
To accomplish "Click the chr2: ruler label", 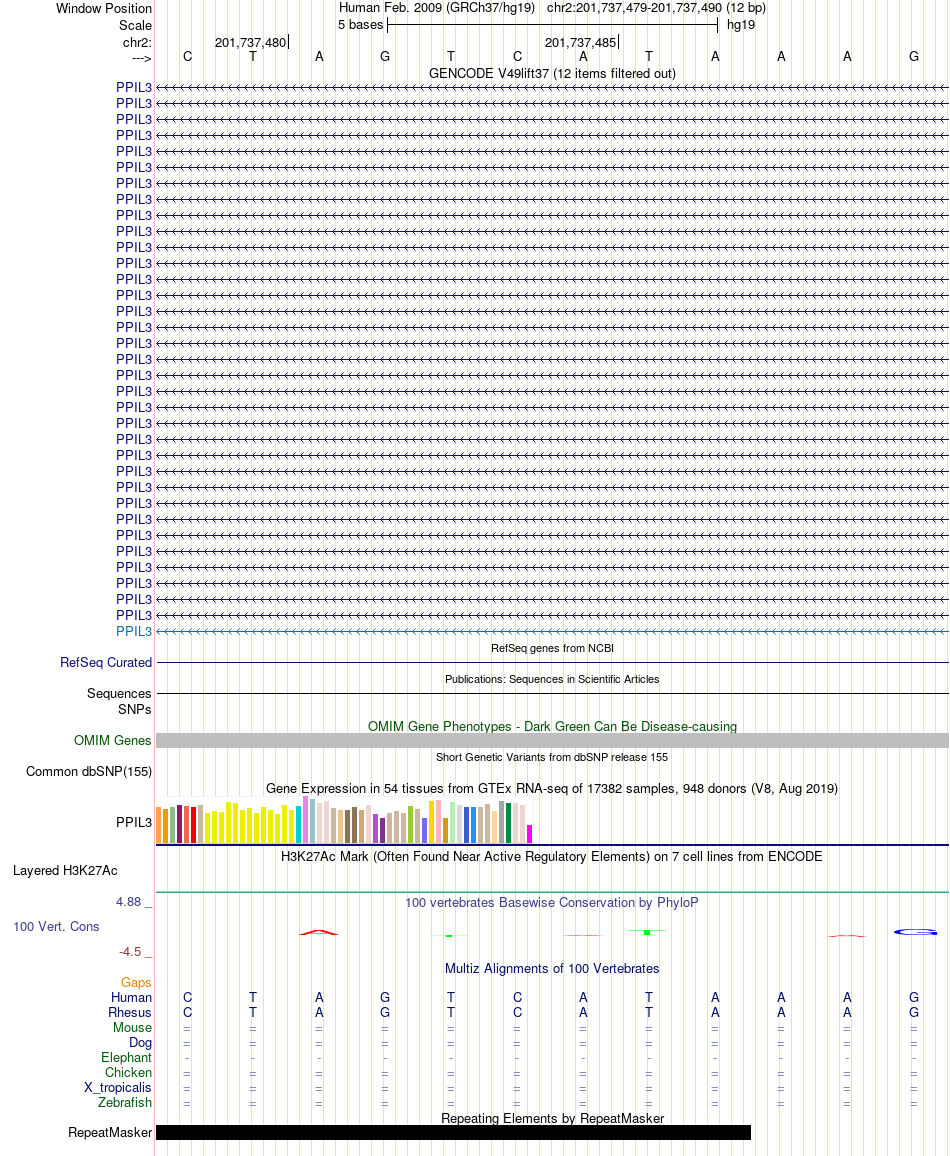I will 137,42.
